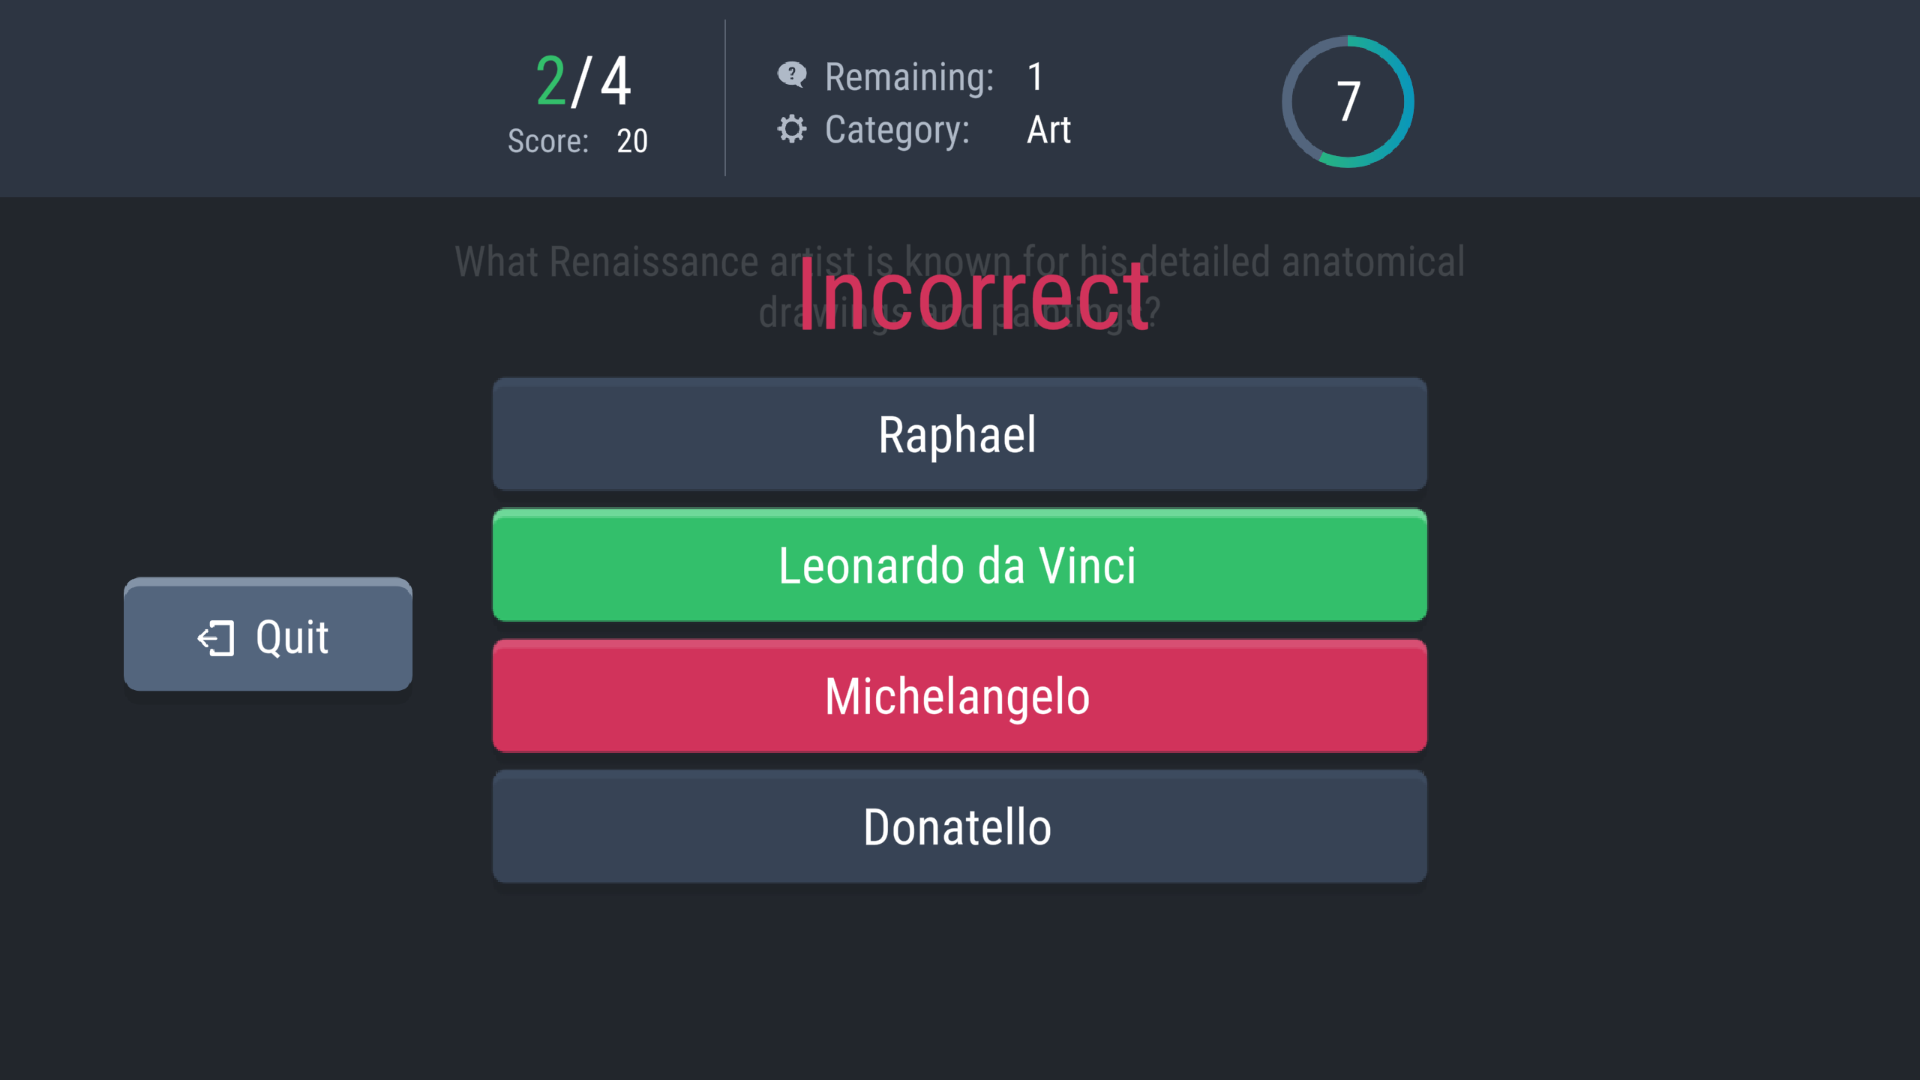Click the question text about anatomical drawings
The image size is (1920, 1080).
620,262
